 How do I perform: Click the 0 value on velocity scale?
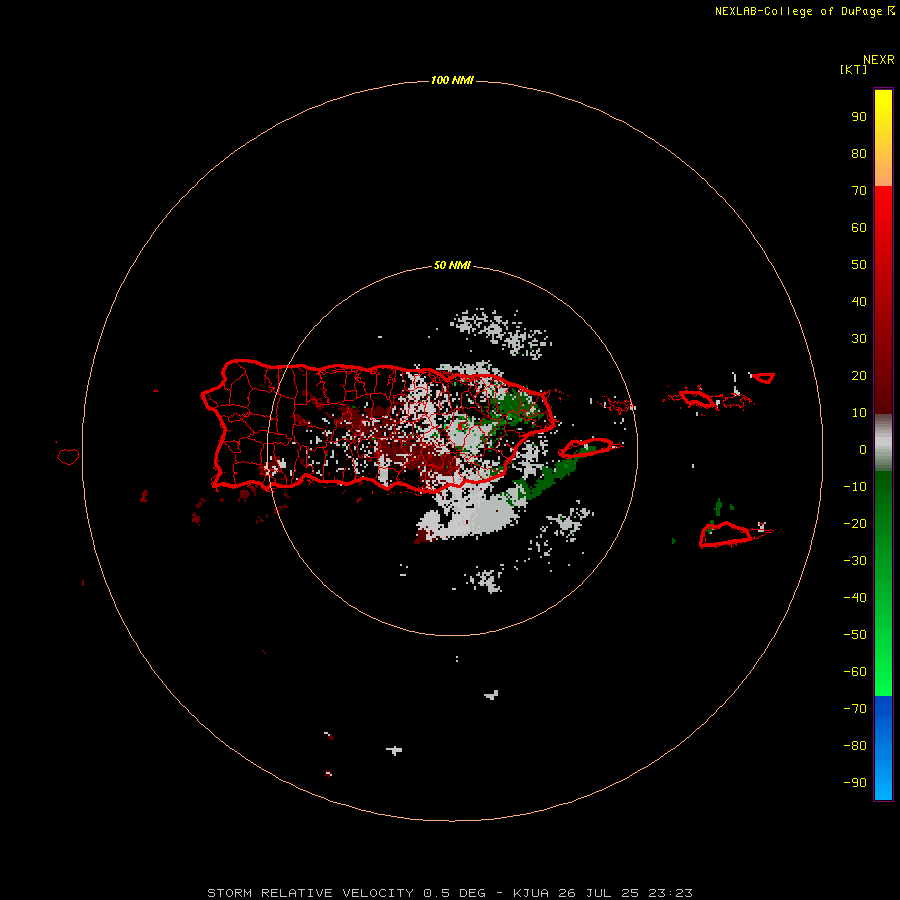[x=863, y=449]
